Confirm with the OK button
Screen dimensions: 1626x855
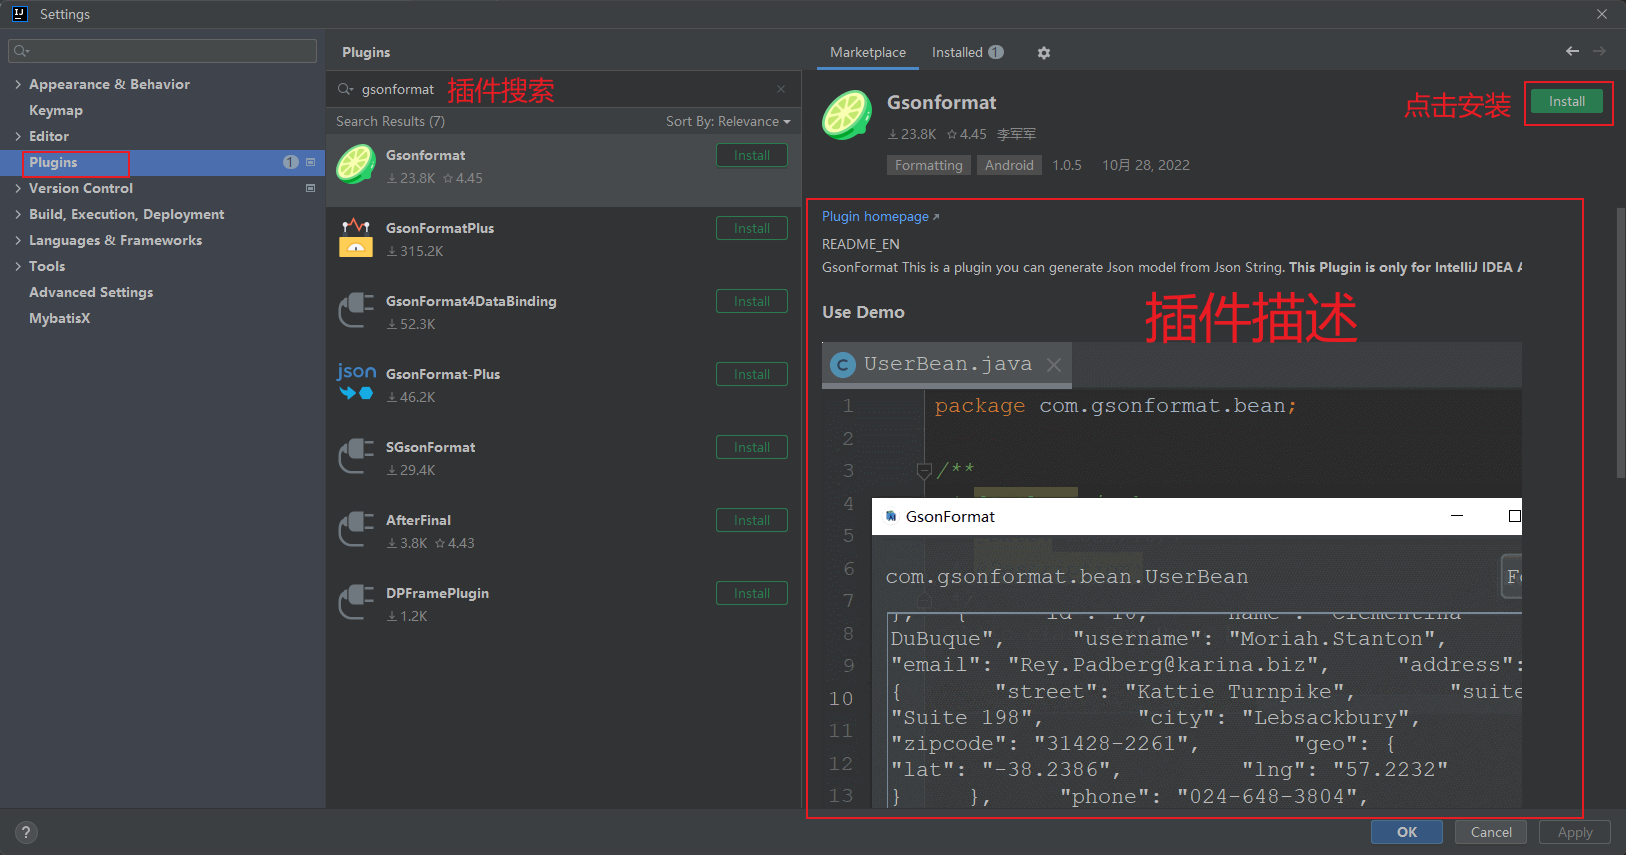[x=1407, y=832]
